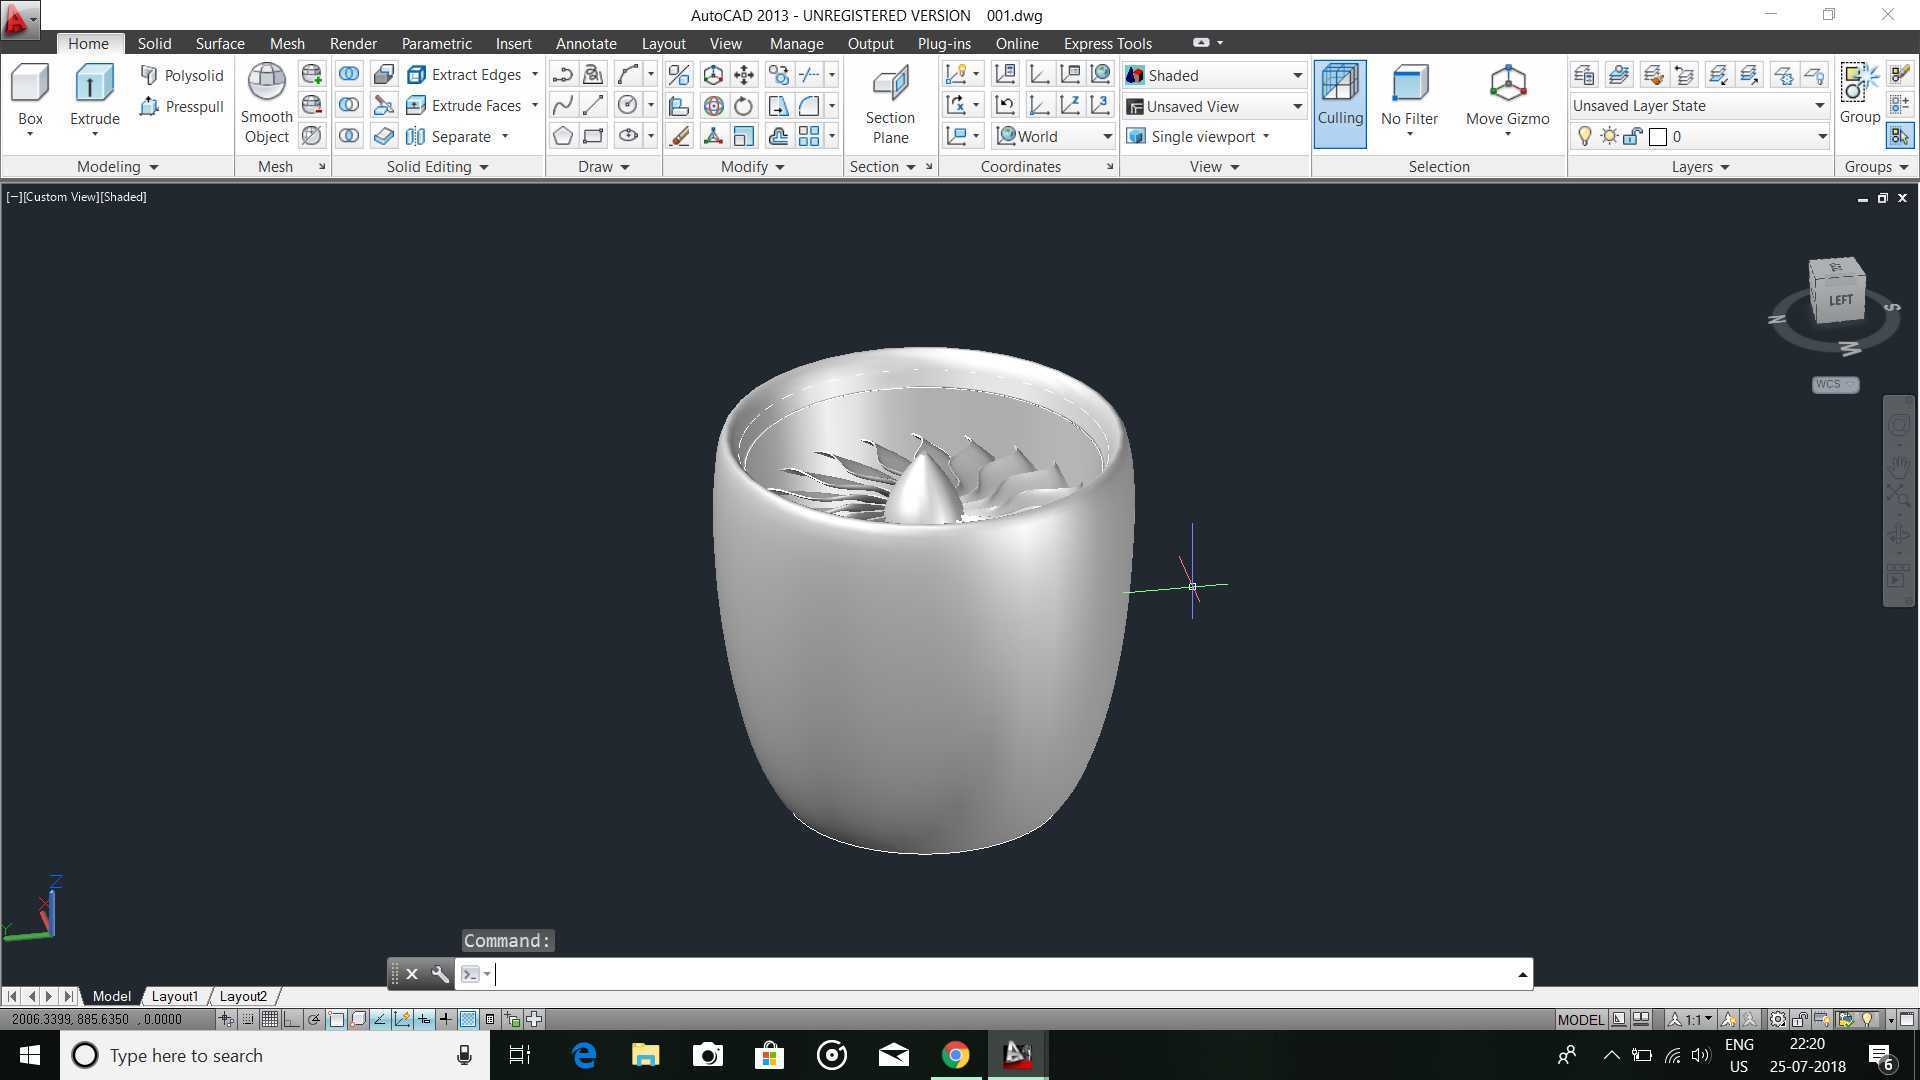Toggle Grid Display in status bar
1920x1080 pixels.
pos(269,1019)
